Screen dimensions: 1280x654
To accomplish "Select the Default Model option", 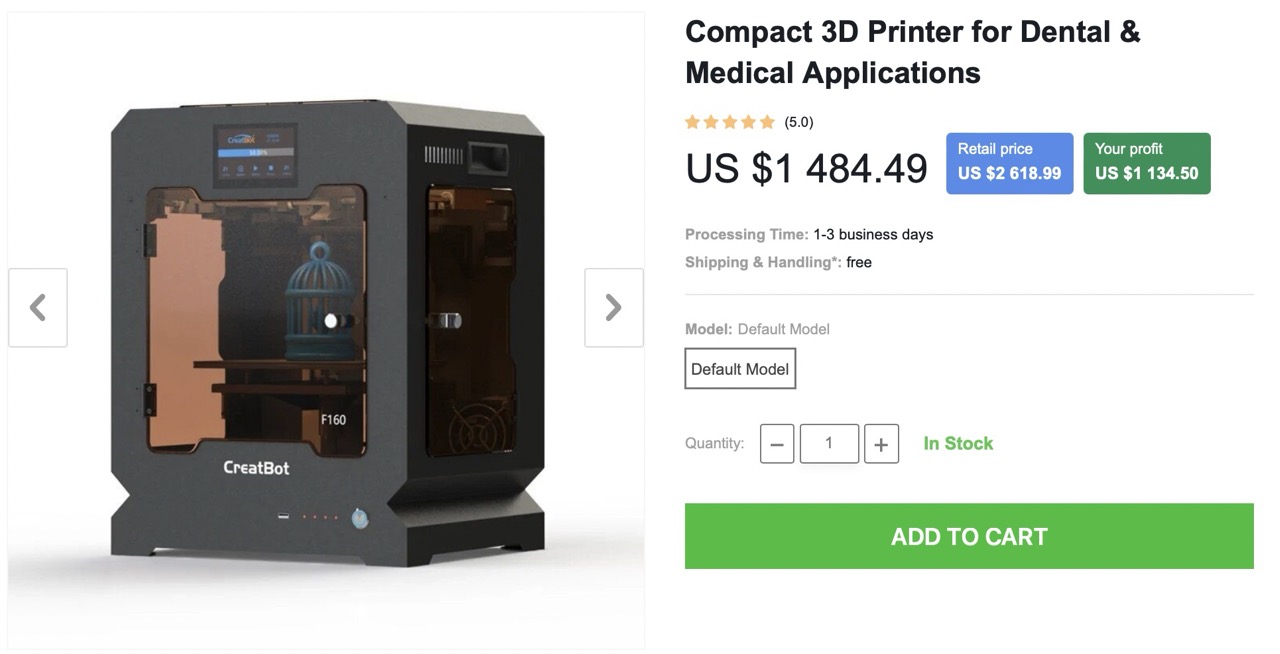I will point(740,369).
